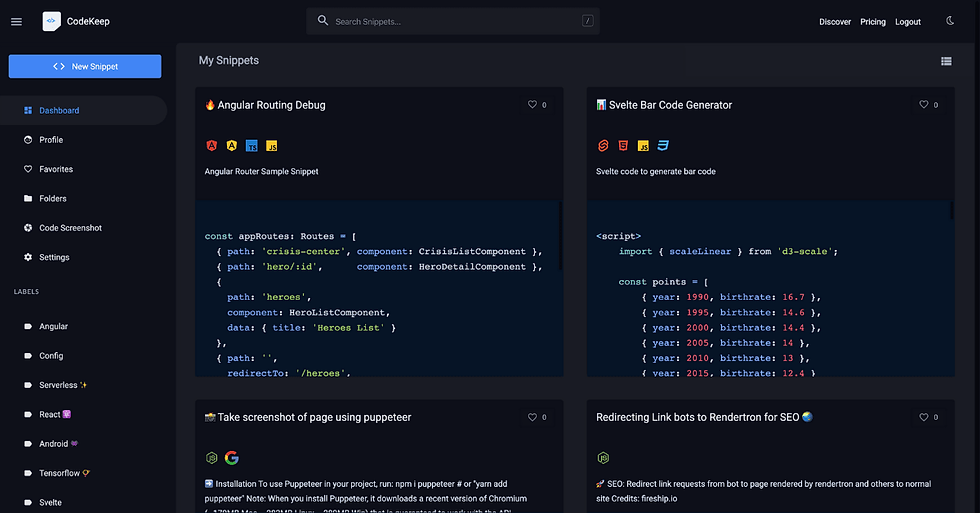The width and height of the screenshot is (980, 513).
Task: Click 'Svelte code to generate bar code' text
Action: pos(656,171)
